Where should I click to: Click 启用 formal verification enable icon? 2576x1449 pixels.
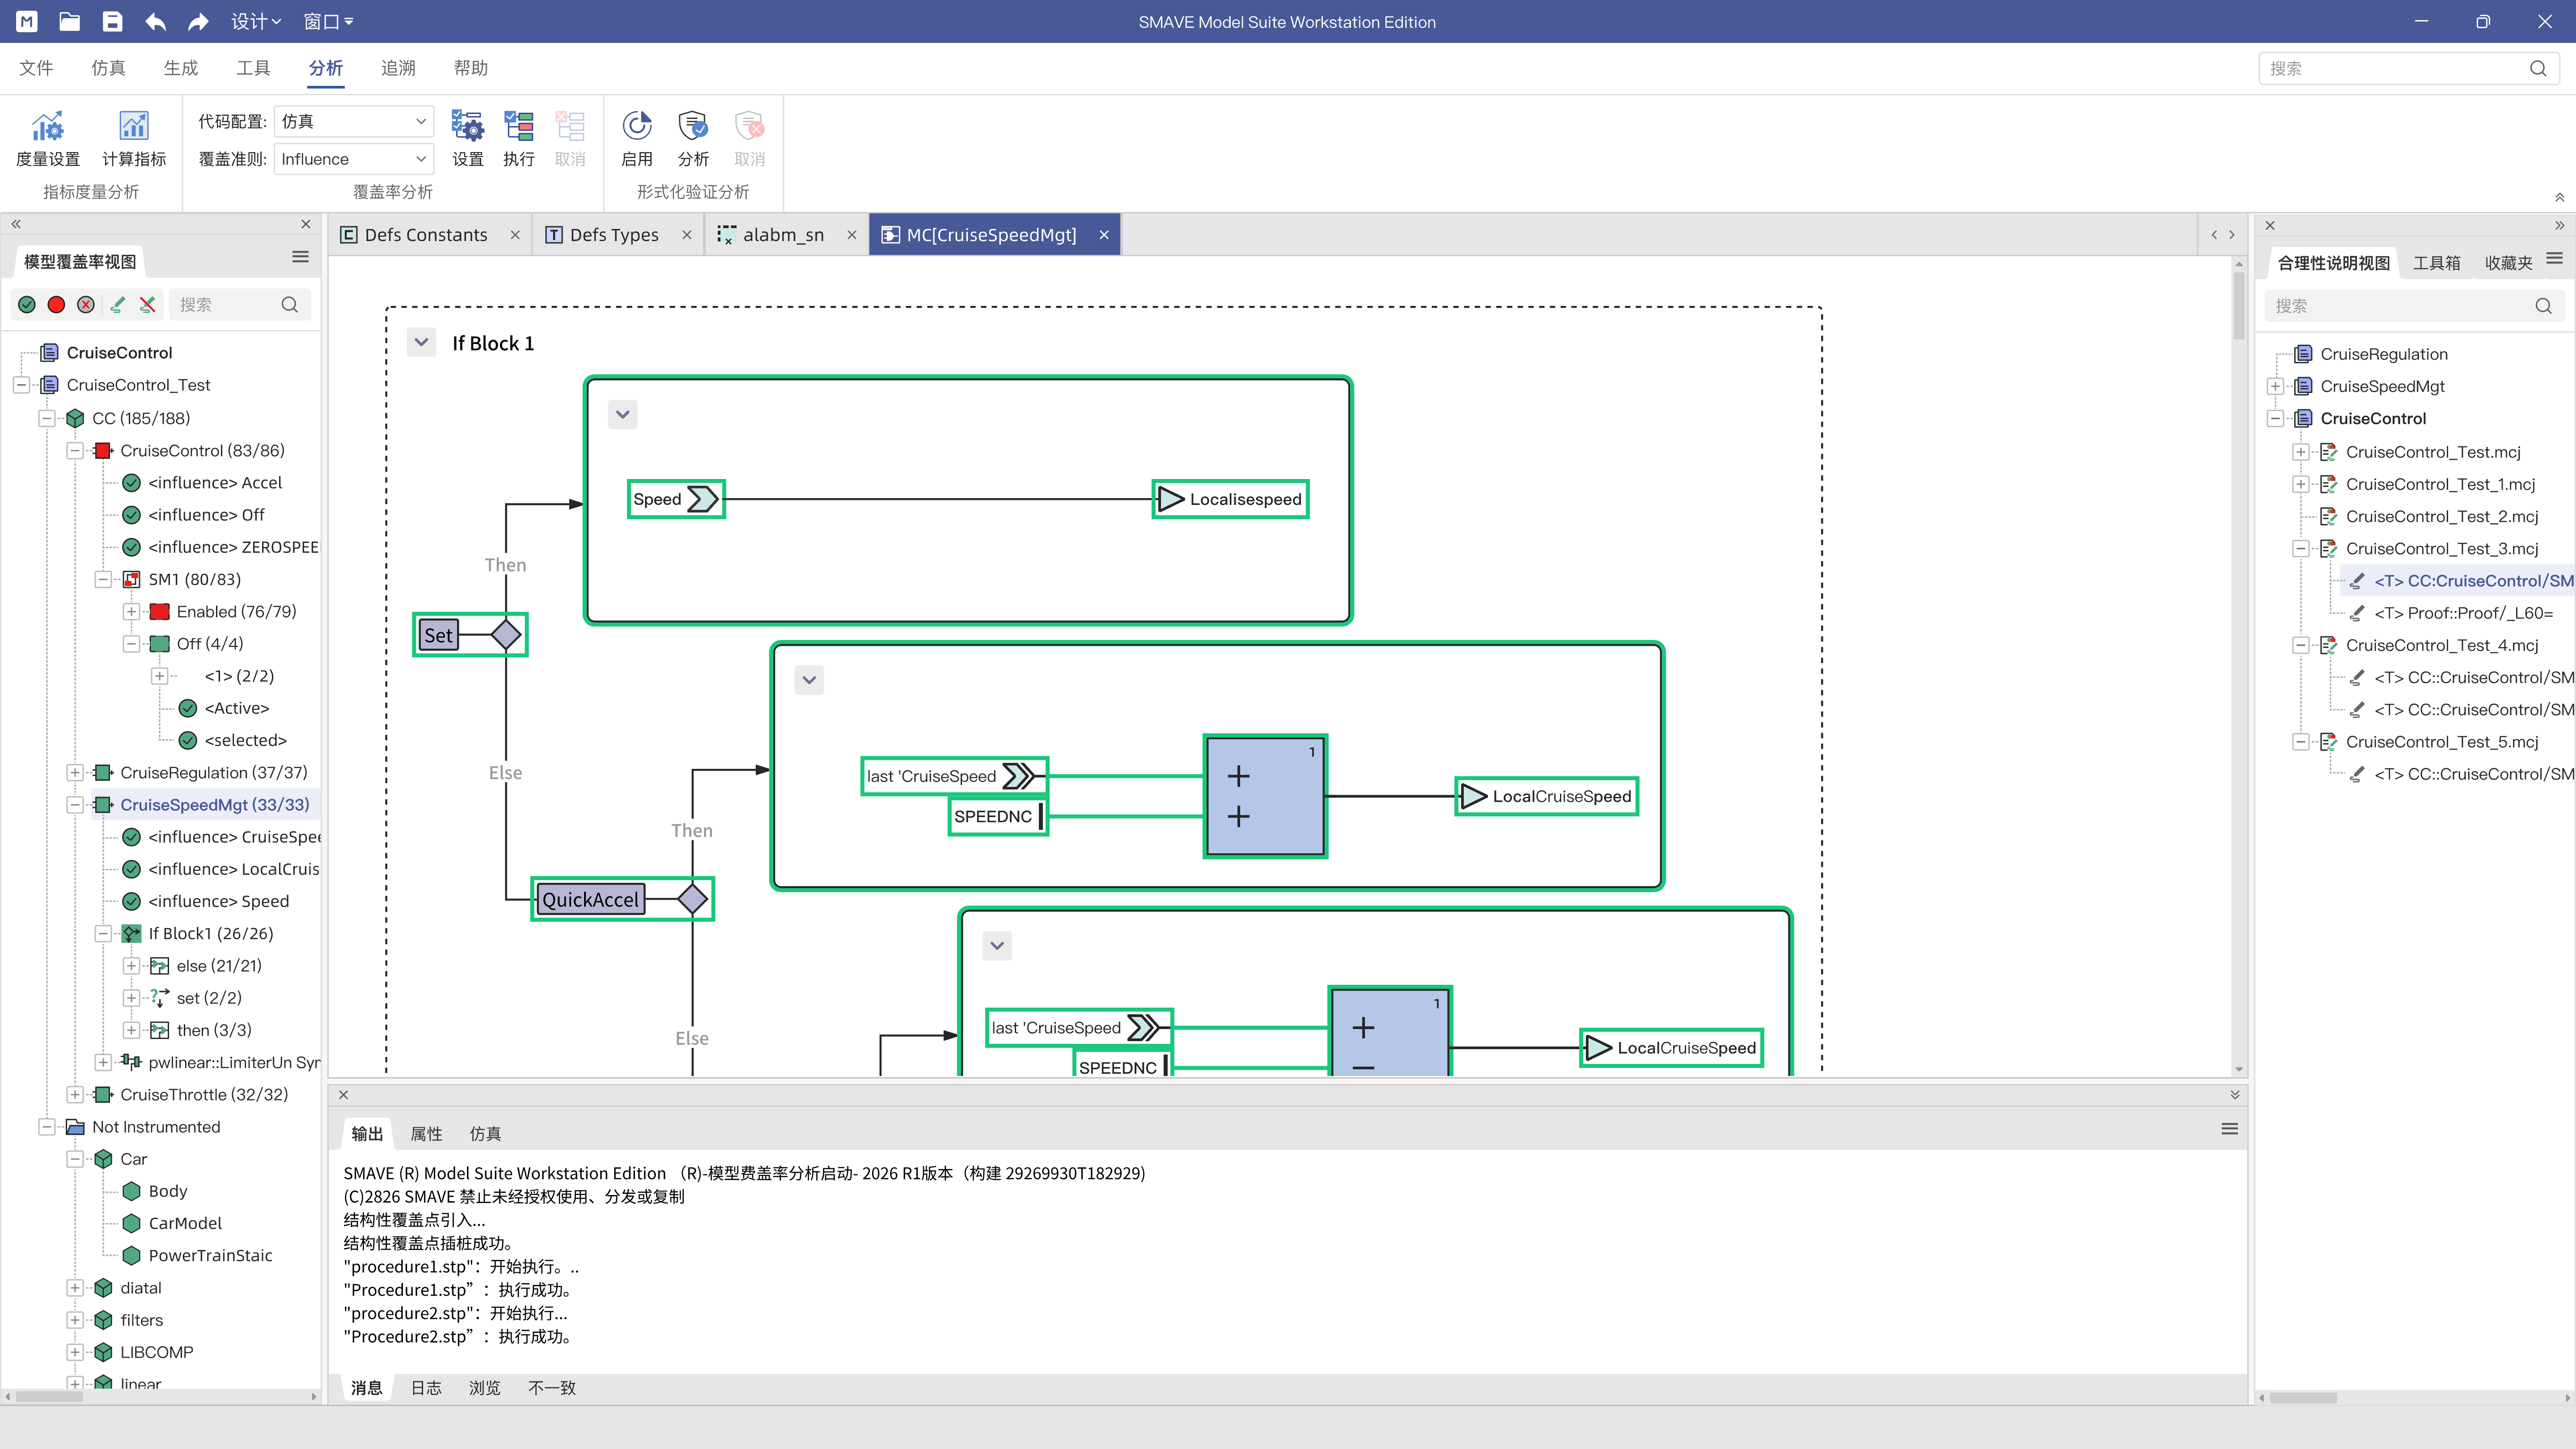(637, 139)
